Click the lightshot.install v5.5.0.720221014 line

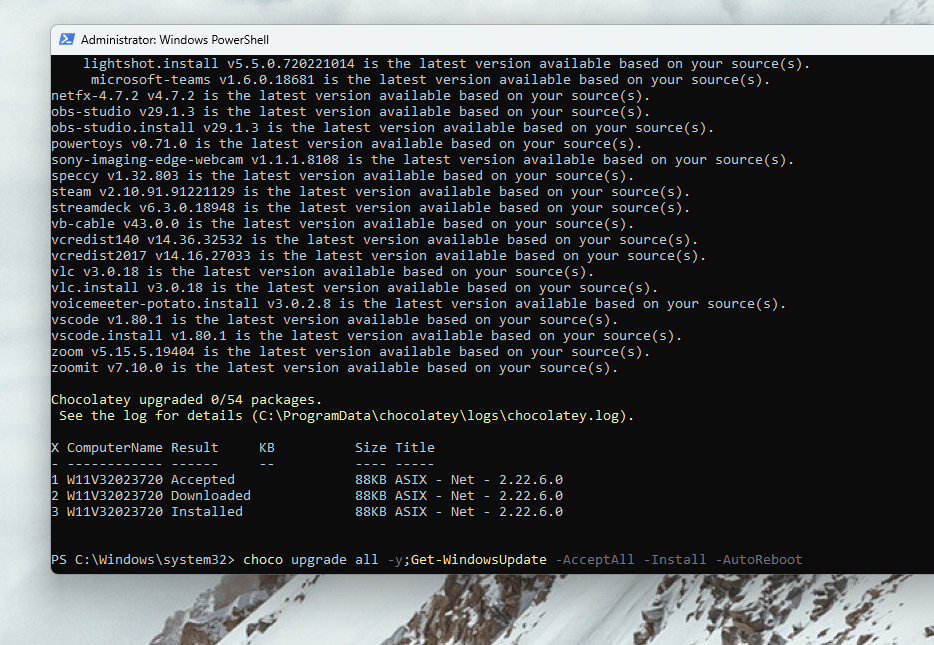(446, 64)
